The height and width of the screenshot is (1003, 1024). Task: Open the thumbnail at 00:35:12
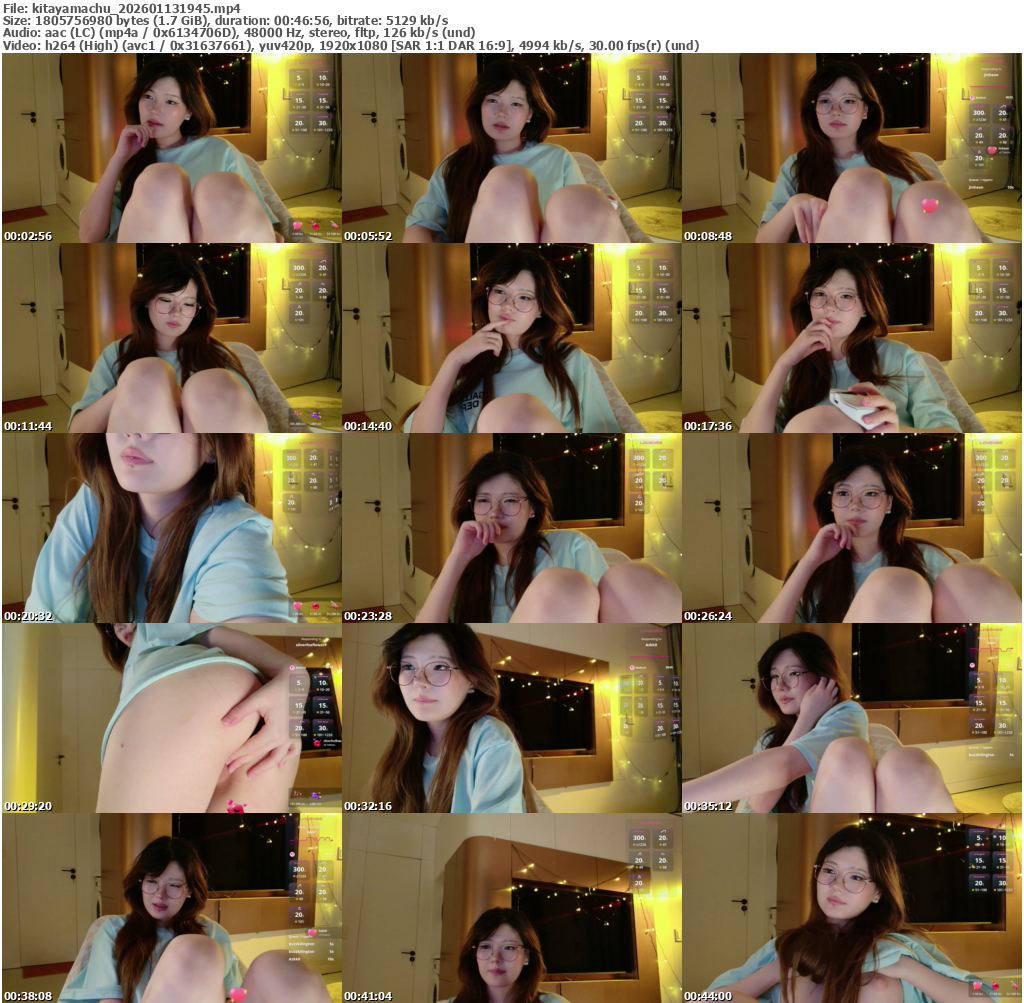852,718
